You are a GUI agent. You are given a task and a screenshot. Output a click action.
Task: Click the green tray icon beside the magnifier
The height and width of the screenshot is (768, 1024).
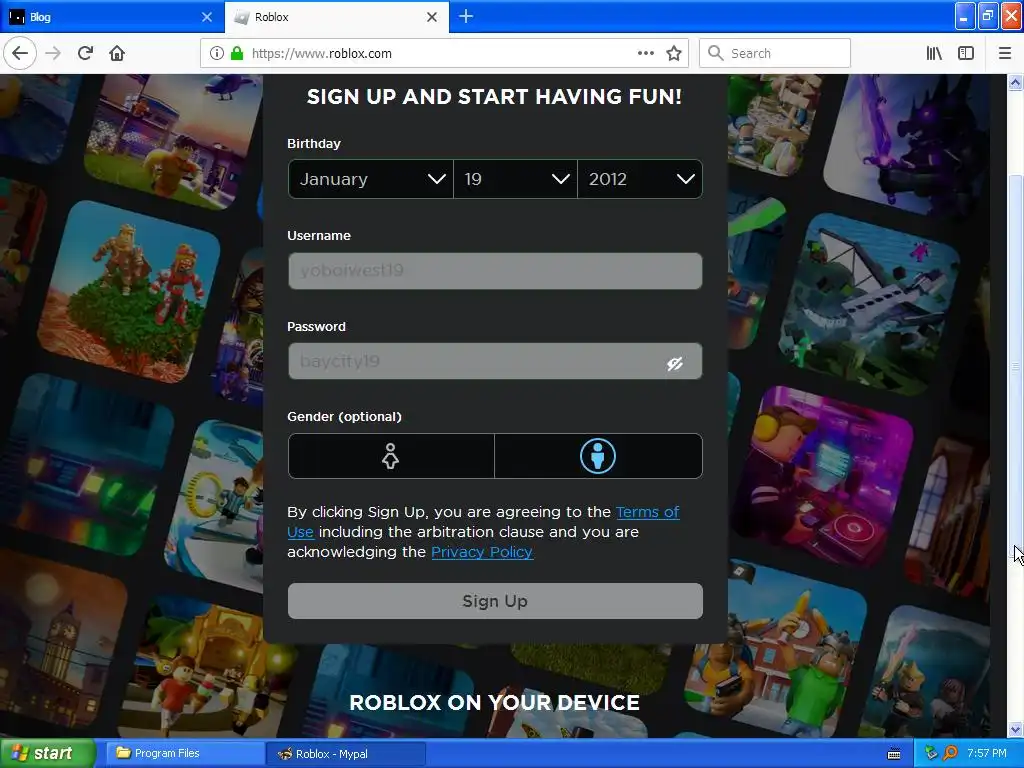coord(931,753)
